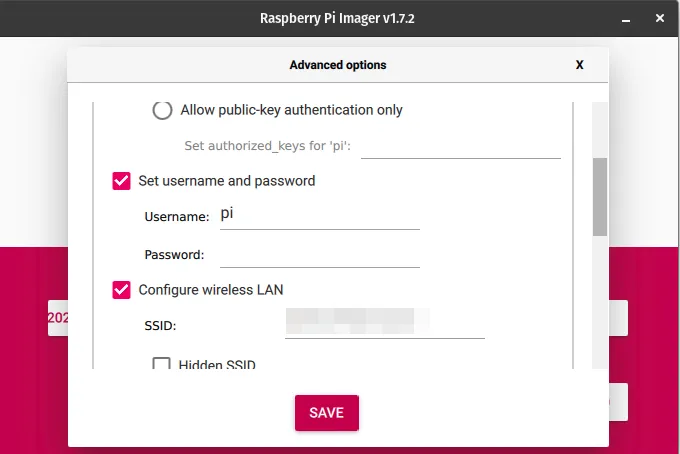The image size is (680, 454).
Task: Select Allow public-key authentication only
Action: (162, 110)
